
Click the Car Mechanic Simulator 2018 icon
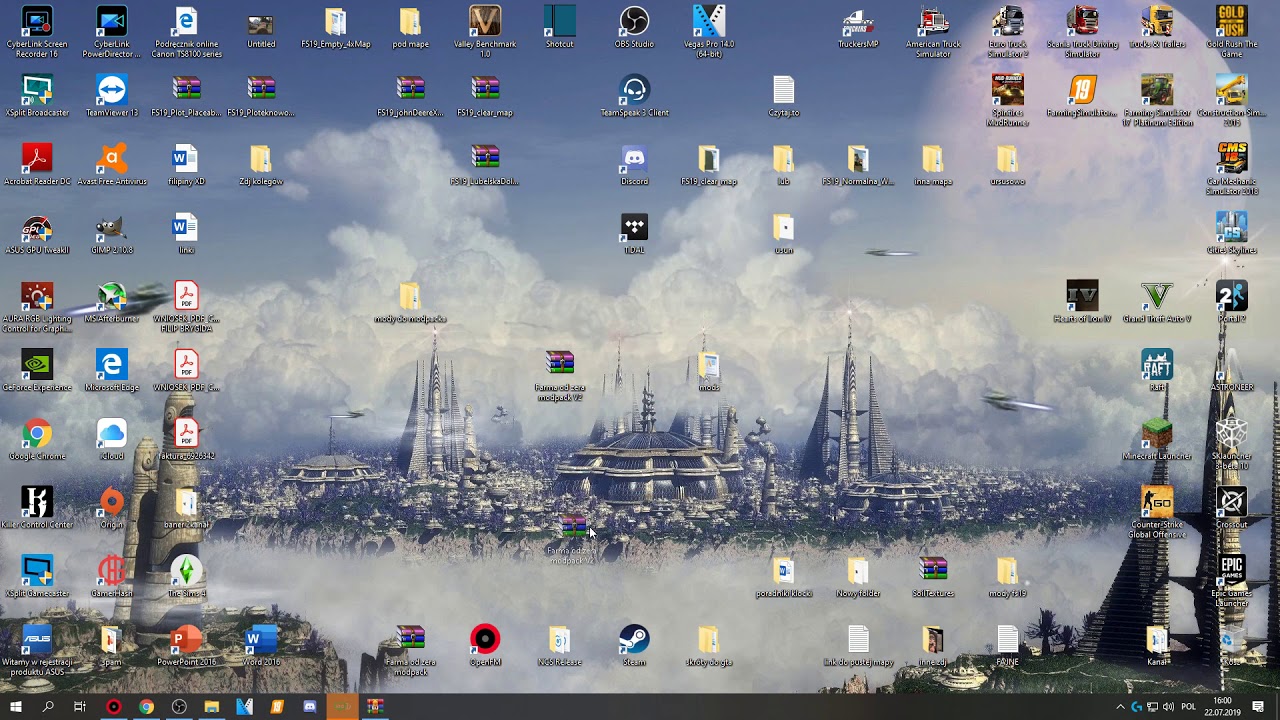[1231, 169]
